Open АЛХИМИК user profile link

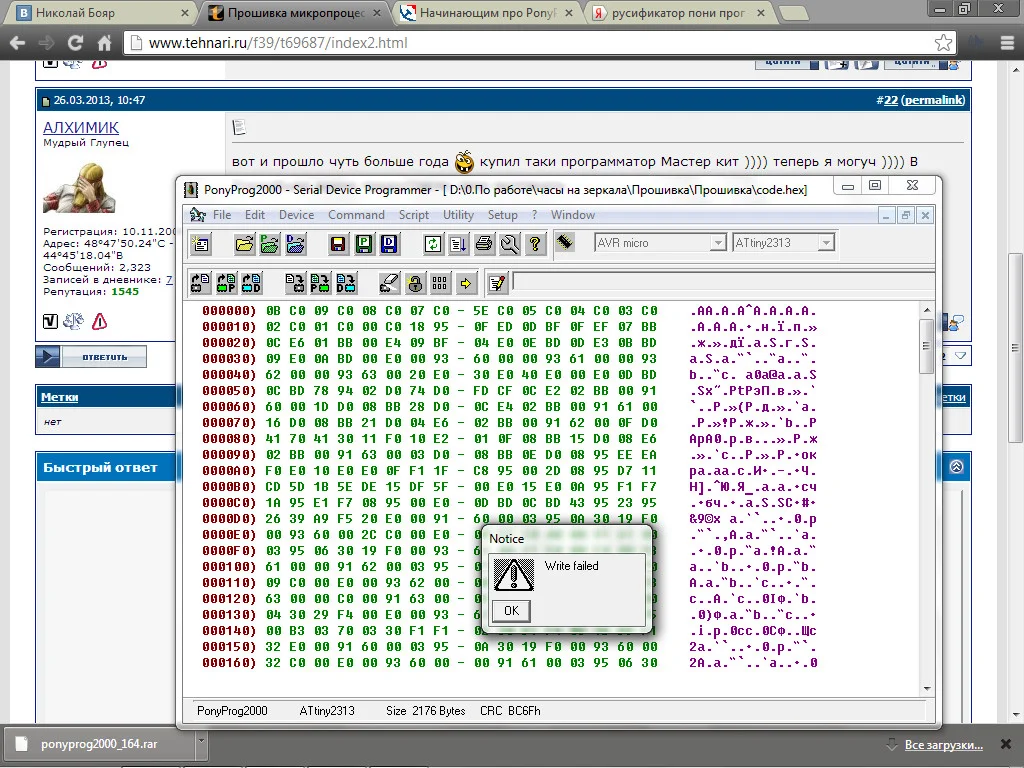click(81, 127)
